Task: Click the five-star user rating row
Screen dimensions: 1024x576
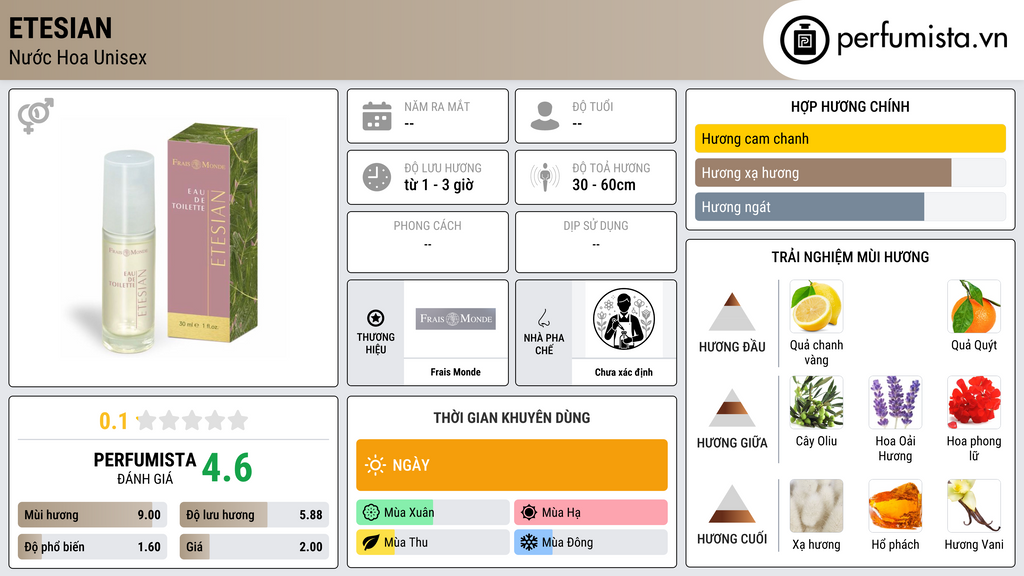Action: point(193,421)
